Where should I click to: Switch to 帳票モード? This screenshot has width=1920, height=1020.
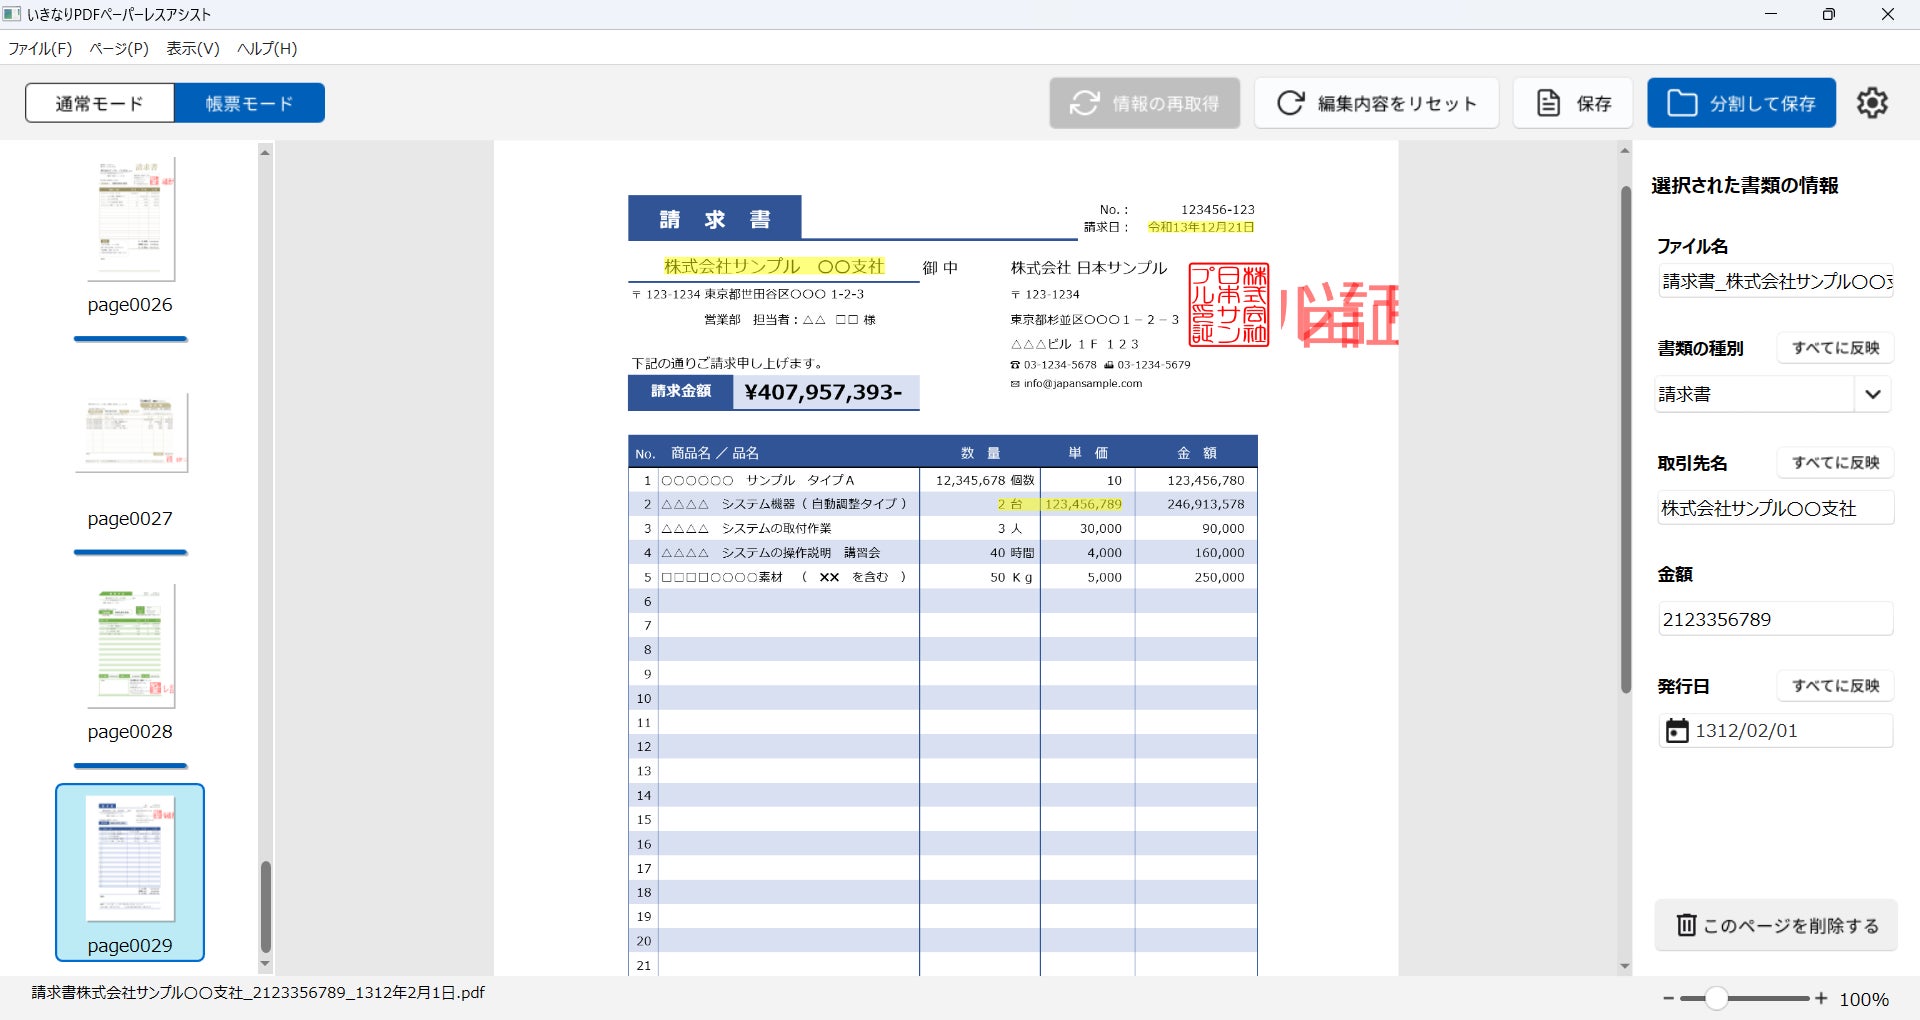(x=249, y=103)
